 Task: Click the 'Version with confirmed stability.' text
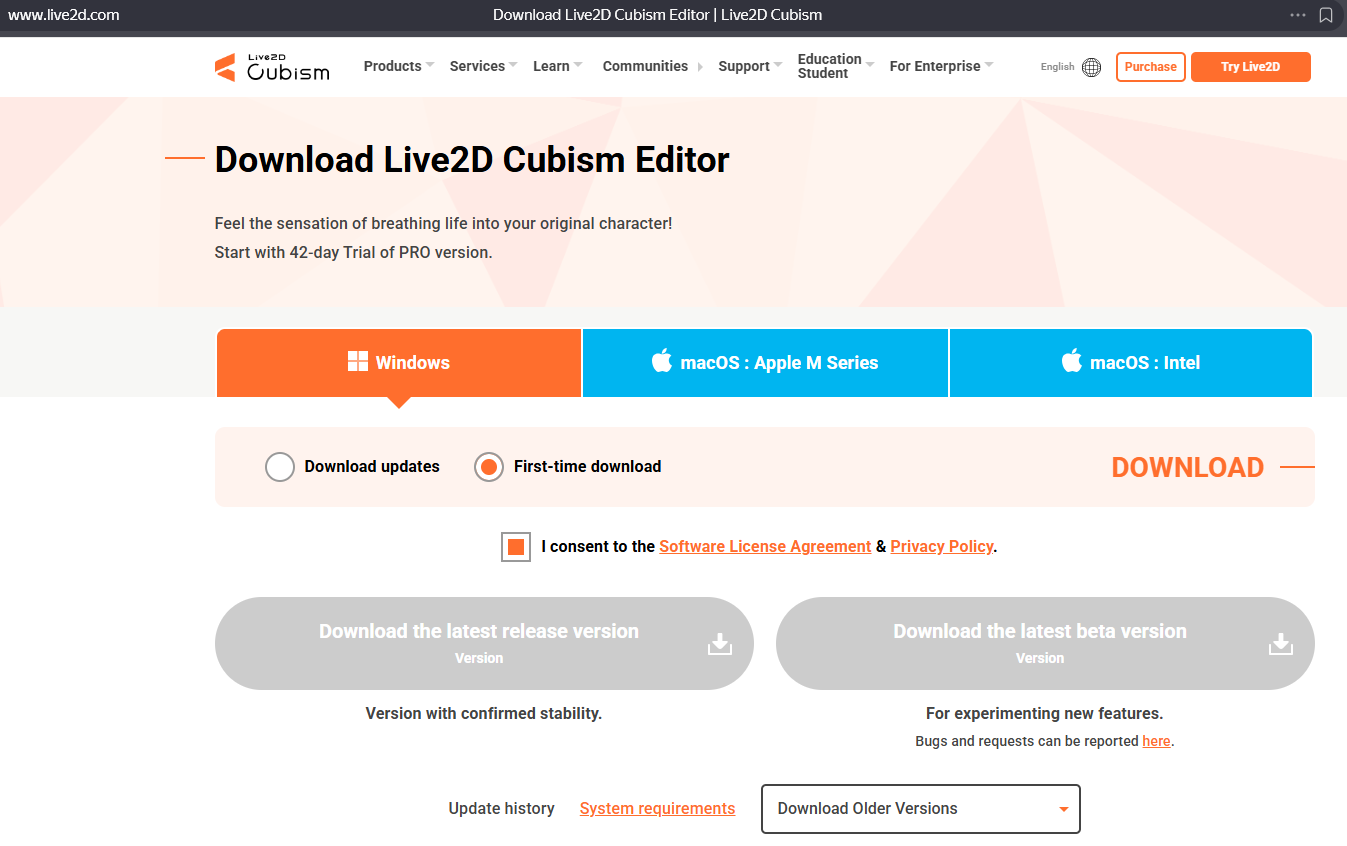pos(484,714)
